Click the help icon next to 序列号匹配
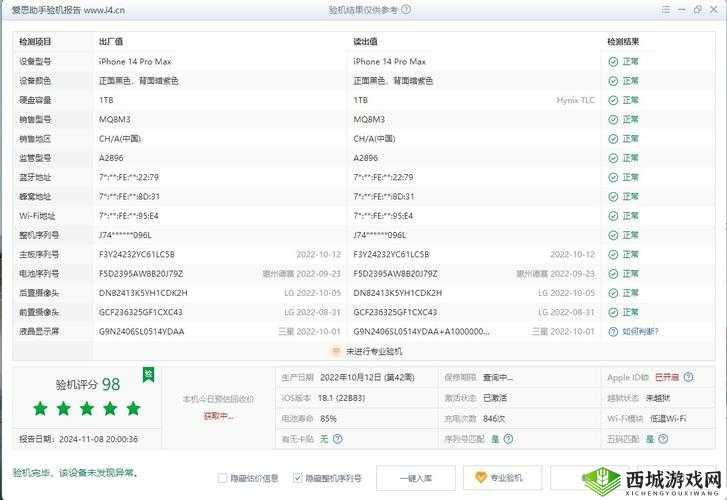The image size is (727, 500). click(x=508, y=439)
